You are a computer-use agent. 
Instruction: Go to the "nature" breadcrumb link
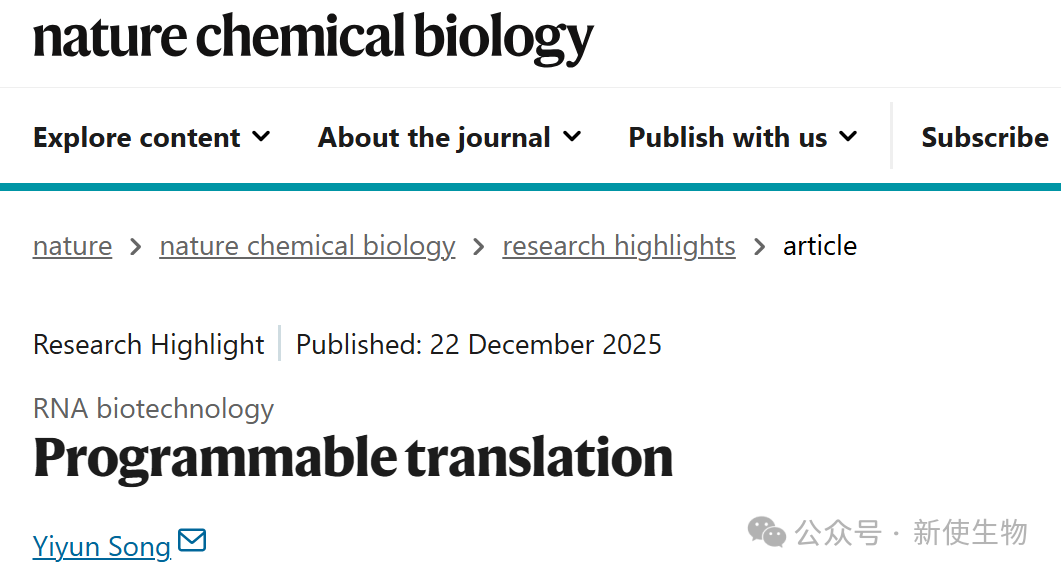pos(72,246)
